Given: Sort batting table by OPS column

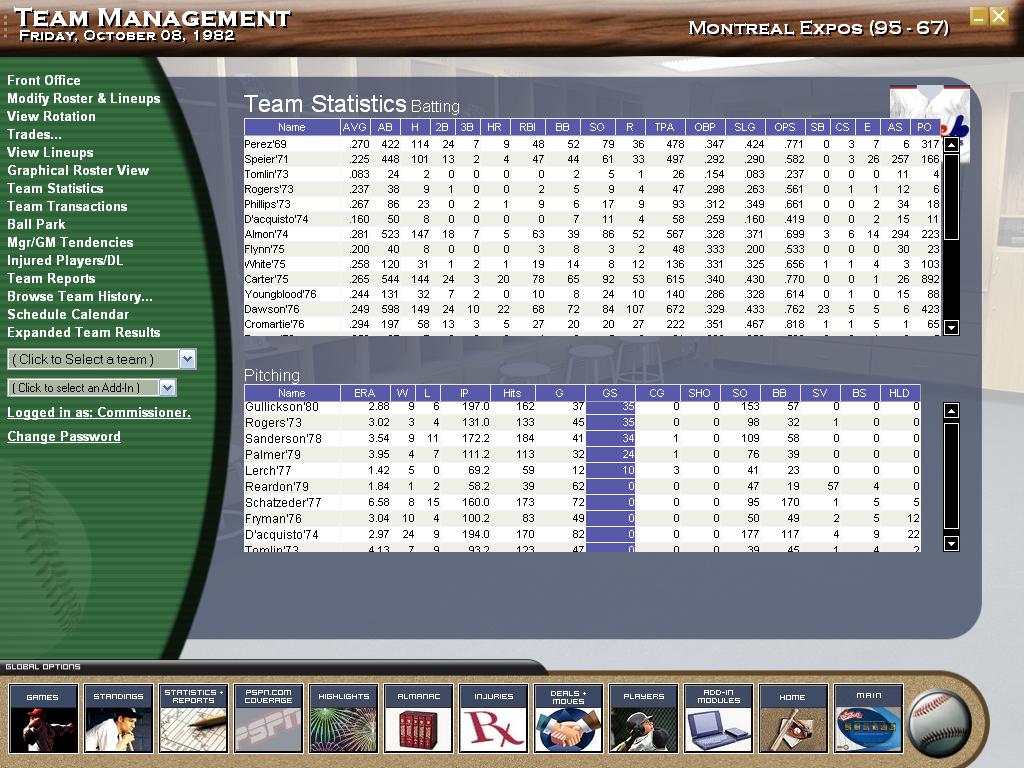Looking at the screenshot, I should 785,127.
